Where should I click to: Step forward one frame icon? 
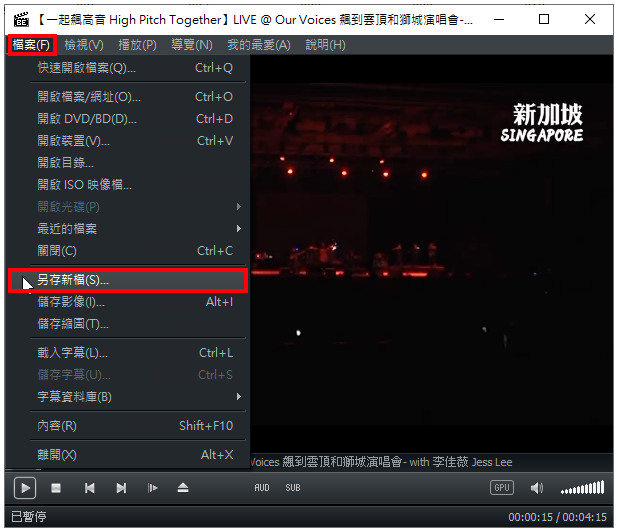153,488
